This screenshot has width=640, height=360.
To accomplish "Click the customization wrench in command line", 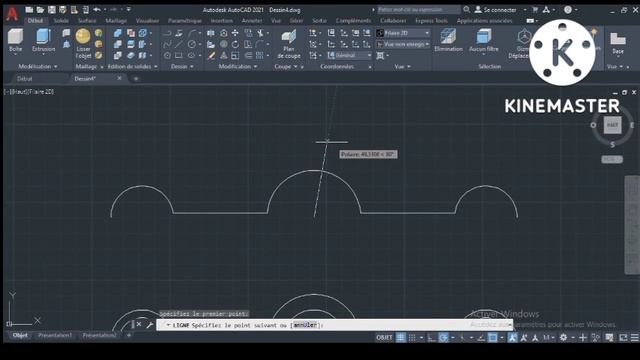I will coord(149,325).
